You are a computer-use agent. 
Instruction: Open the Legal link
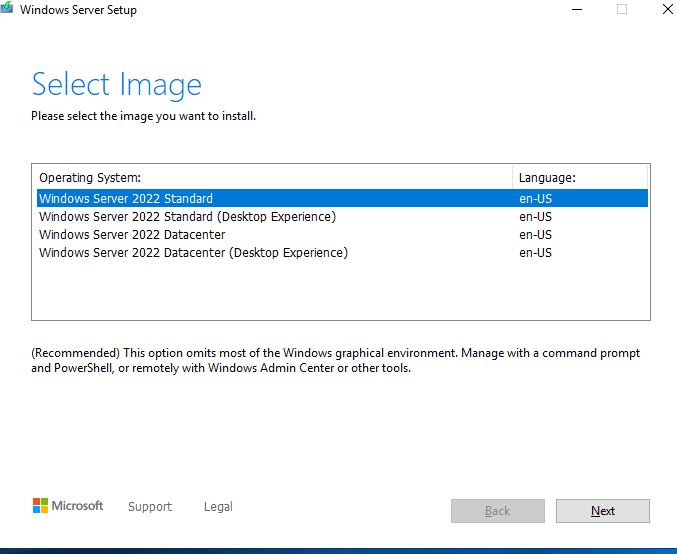coord(218,507)
